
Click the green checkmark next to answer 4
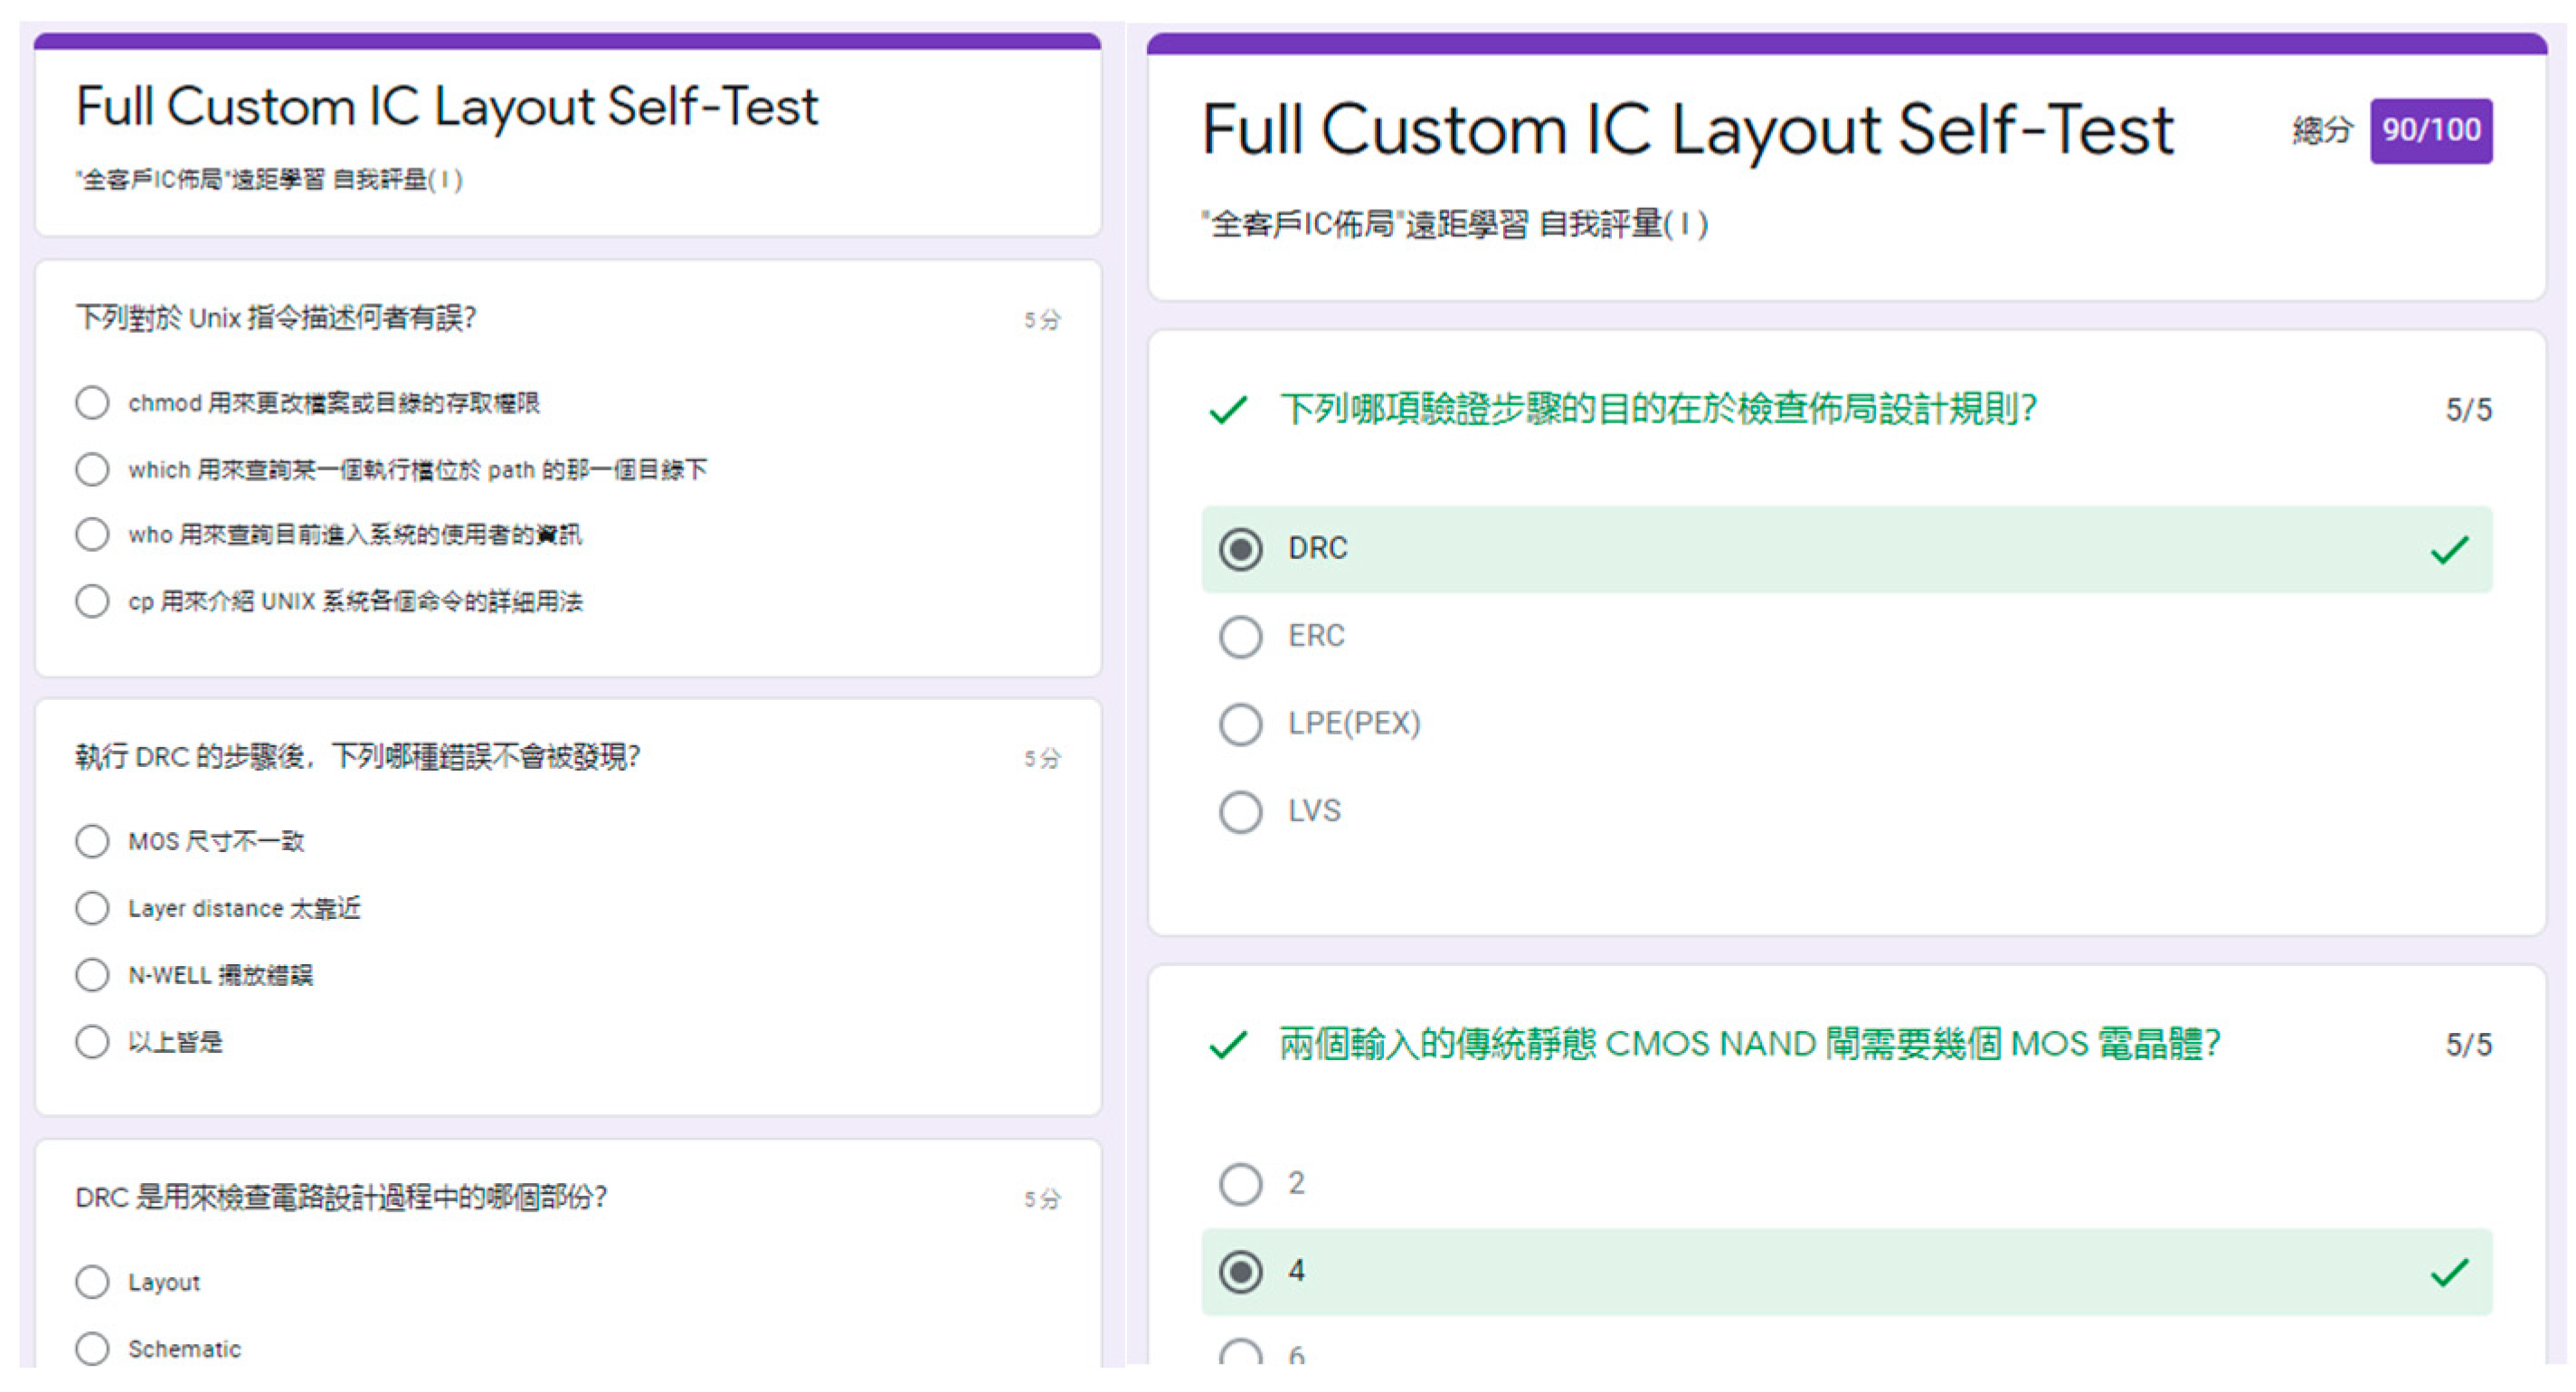[2449, 1272]
